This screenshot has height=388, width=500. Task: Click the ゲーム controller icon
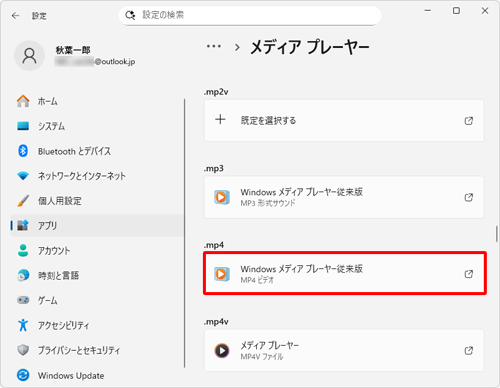click(23, 300)
